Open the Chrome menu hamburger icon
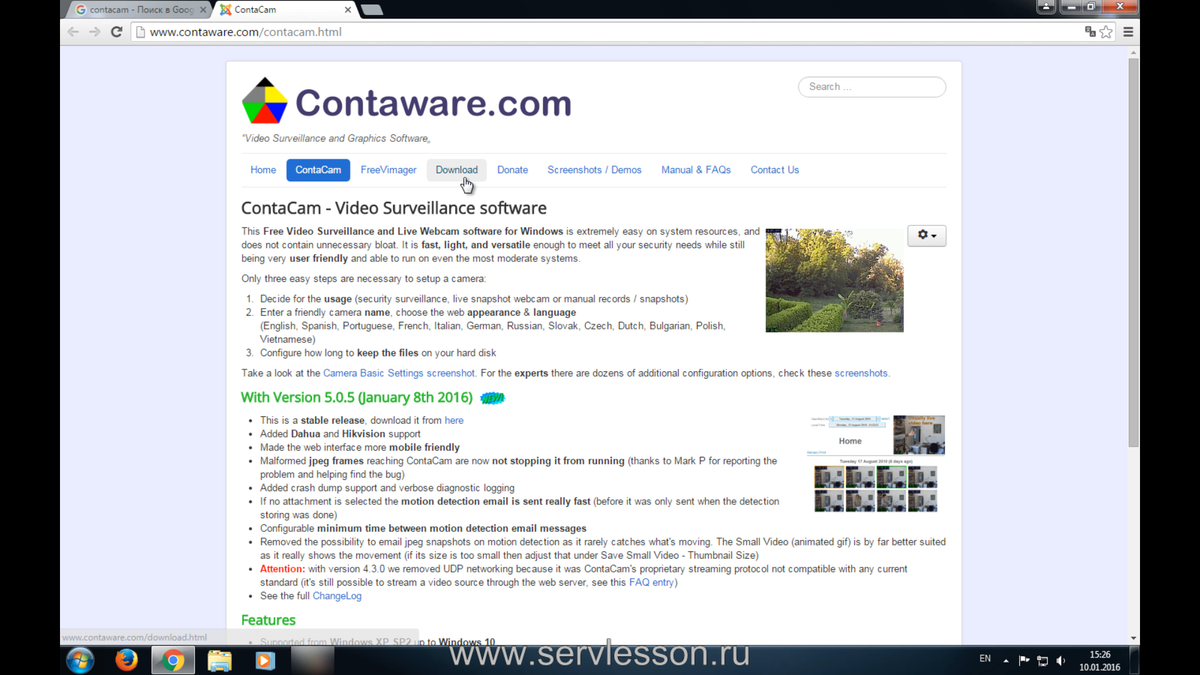The width and height of the screenshot is (1200, 675). (x=1128, y=32)
